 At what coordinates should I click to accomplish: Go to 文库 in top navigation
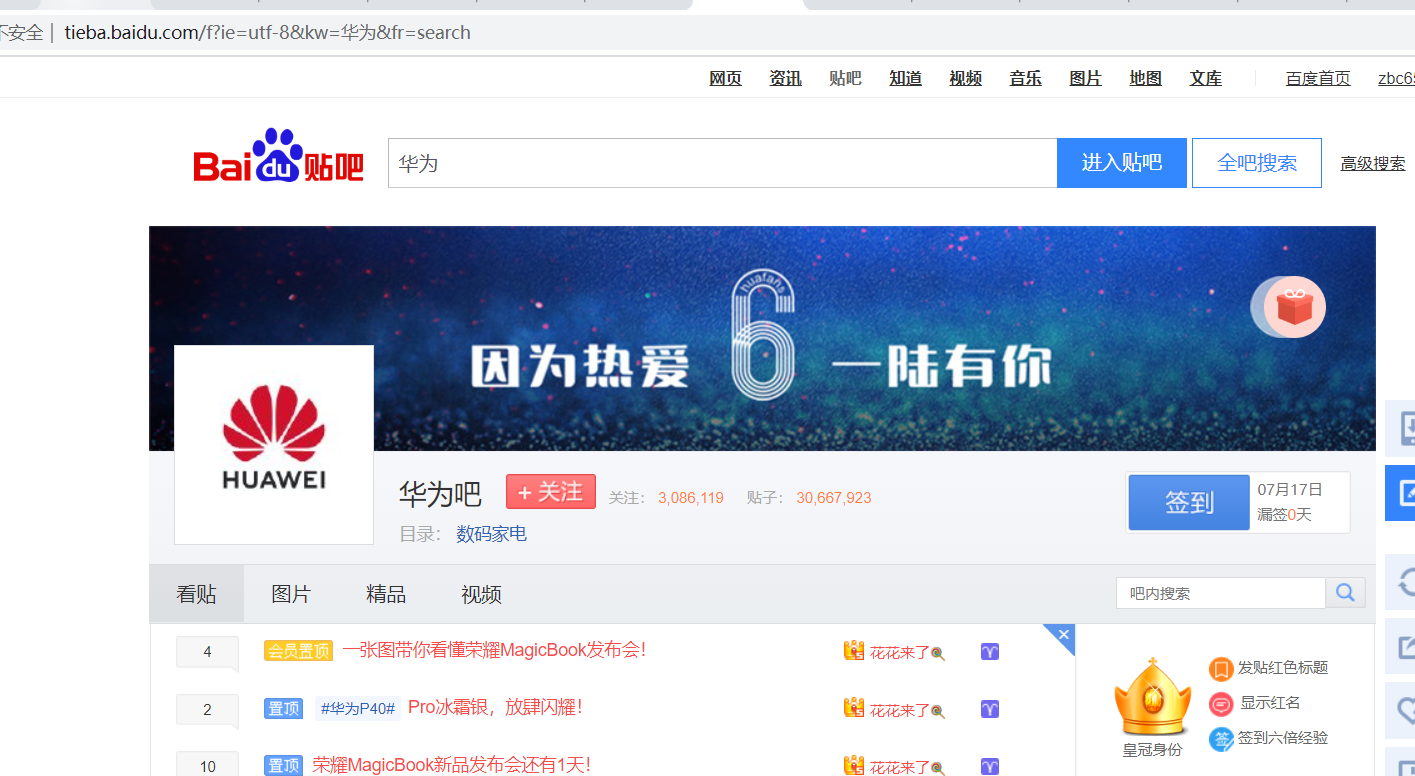[1206, 78]
